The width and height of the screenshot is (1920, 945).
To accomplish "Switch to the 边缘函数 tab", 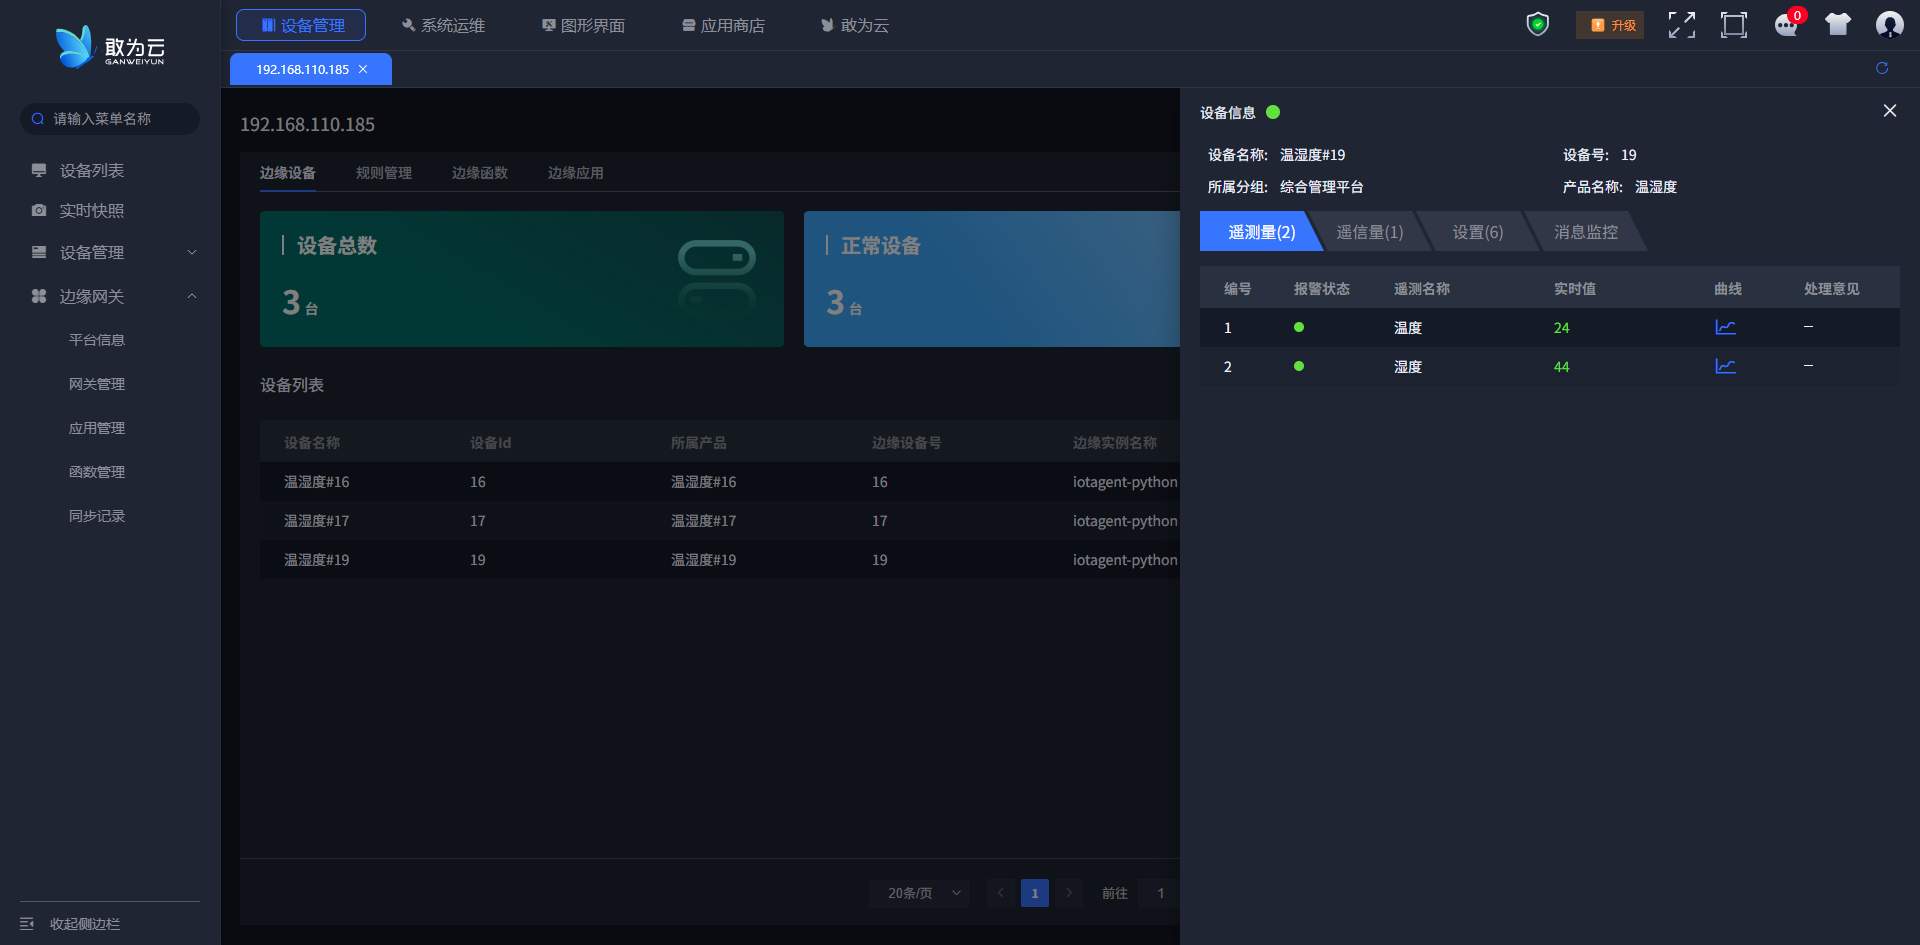I will pos(480,173).
